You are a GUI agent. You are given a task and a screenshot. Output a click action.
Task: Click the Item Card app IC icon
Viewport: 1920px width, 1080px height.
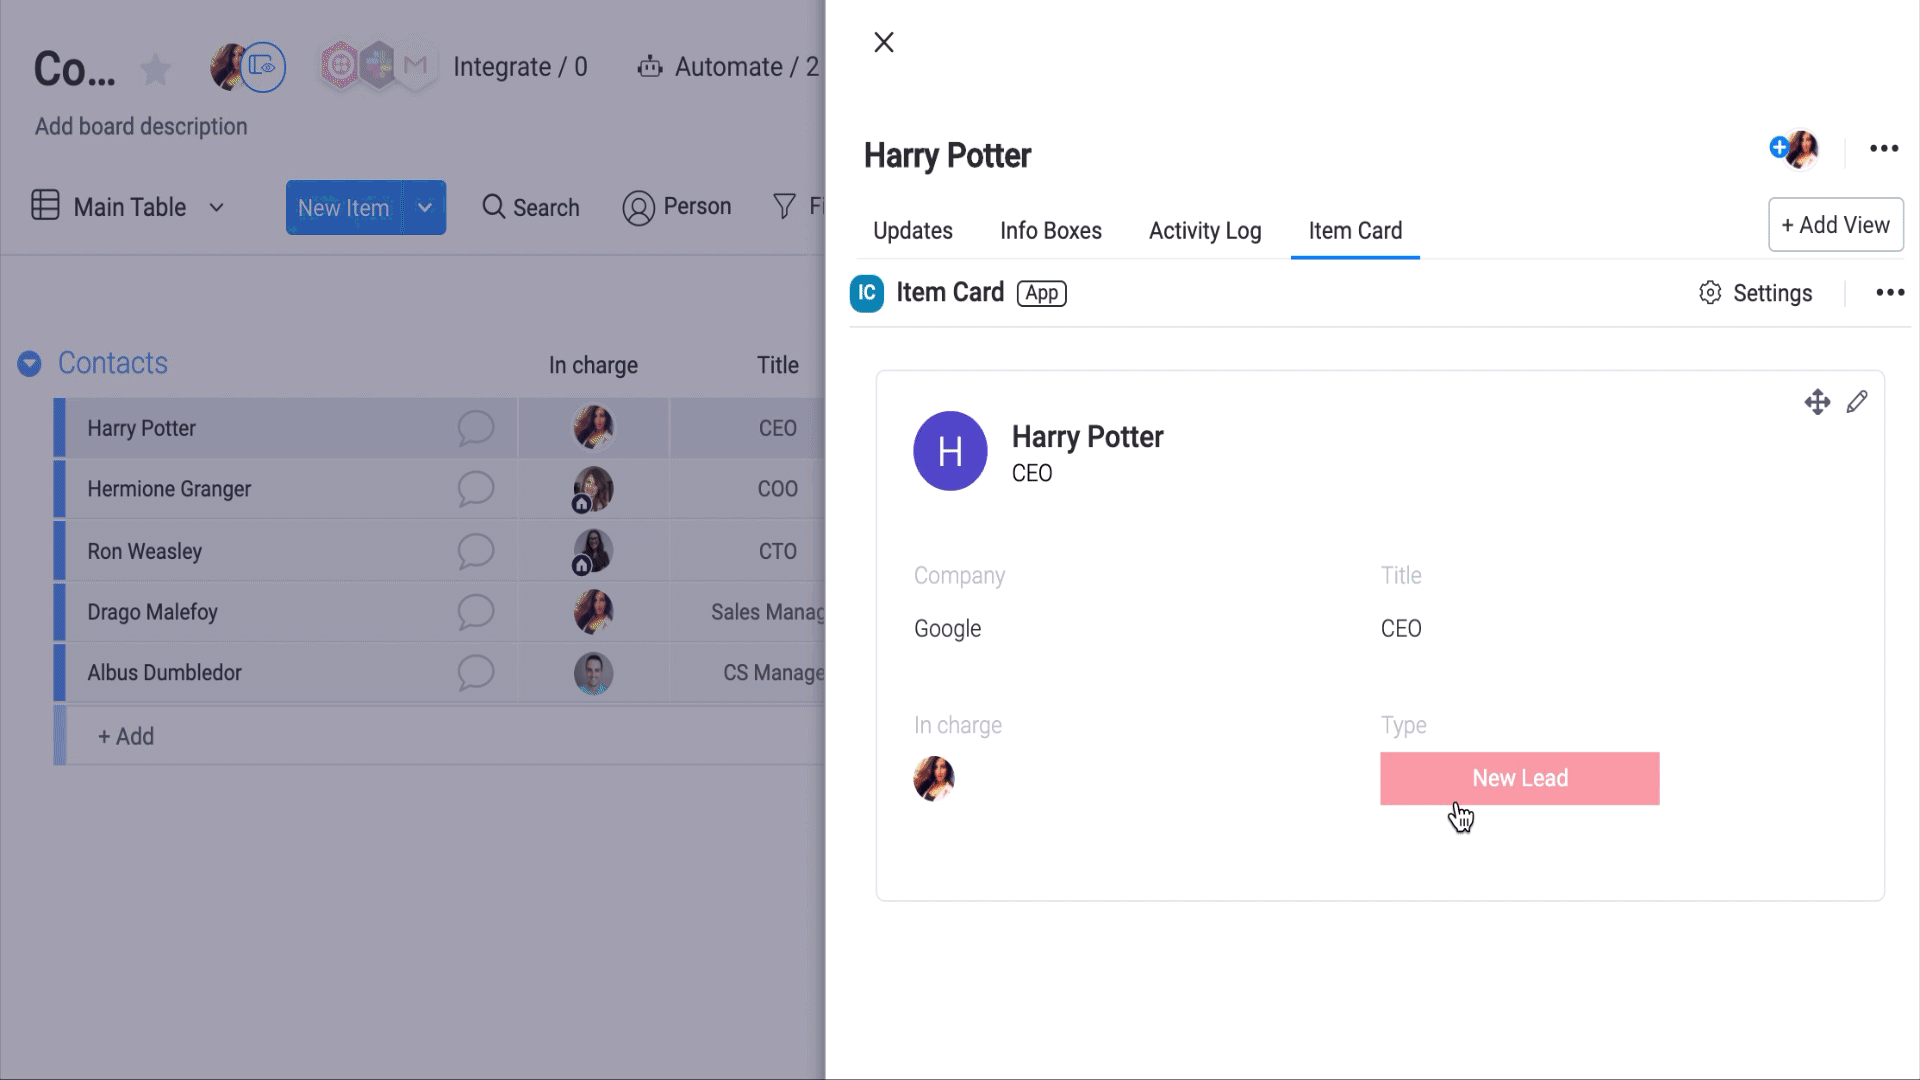[x=866, y=293]
